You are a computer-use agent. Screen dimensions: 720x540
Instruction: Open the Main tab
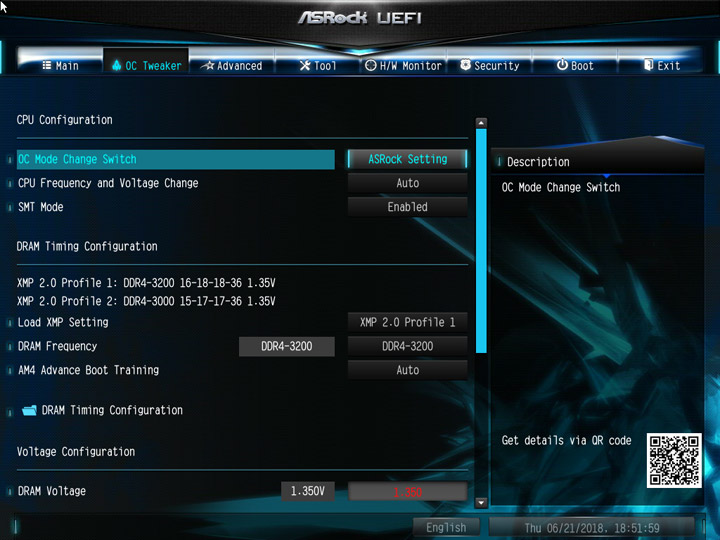coord(60,66)
